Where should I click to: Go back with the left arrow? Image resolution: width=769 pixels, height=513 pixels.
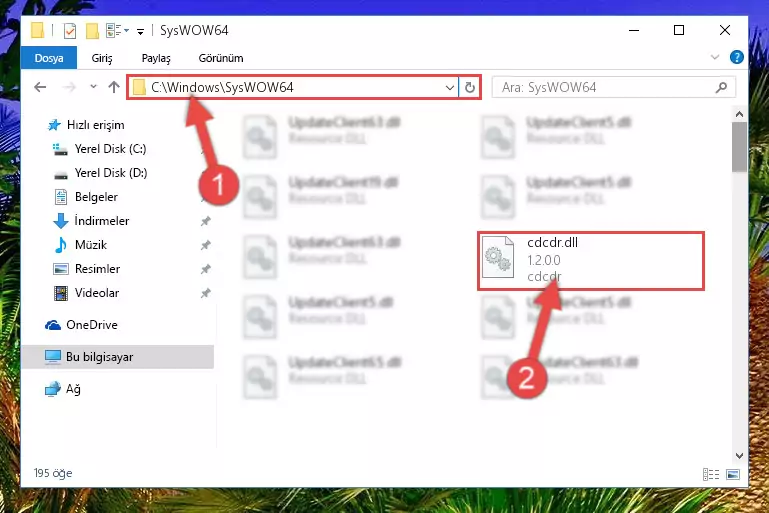(x=40, y=87)
